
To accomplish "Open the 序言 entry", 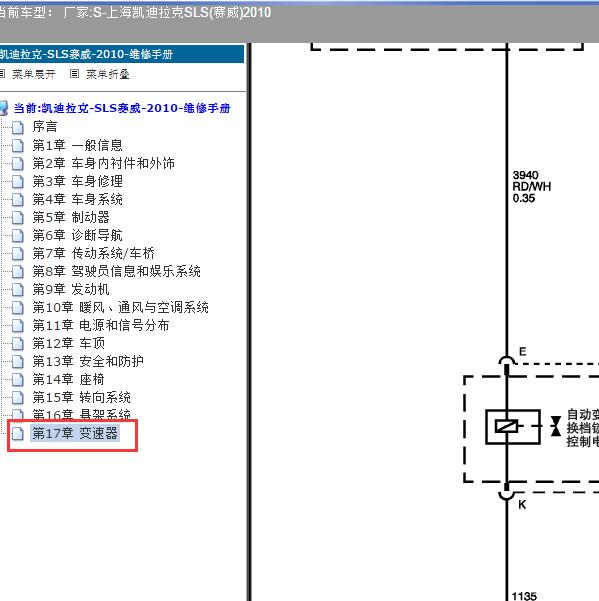I will pos(45,126).
